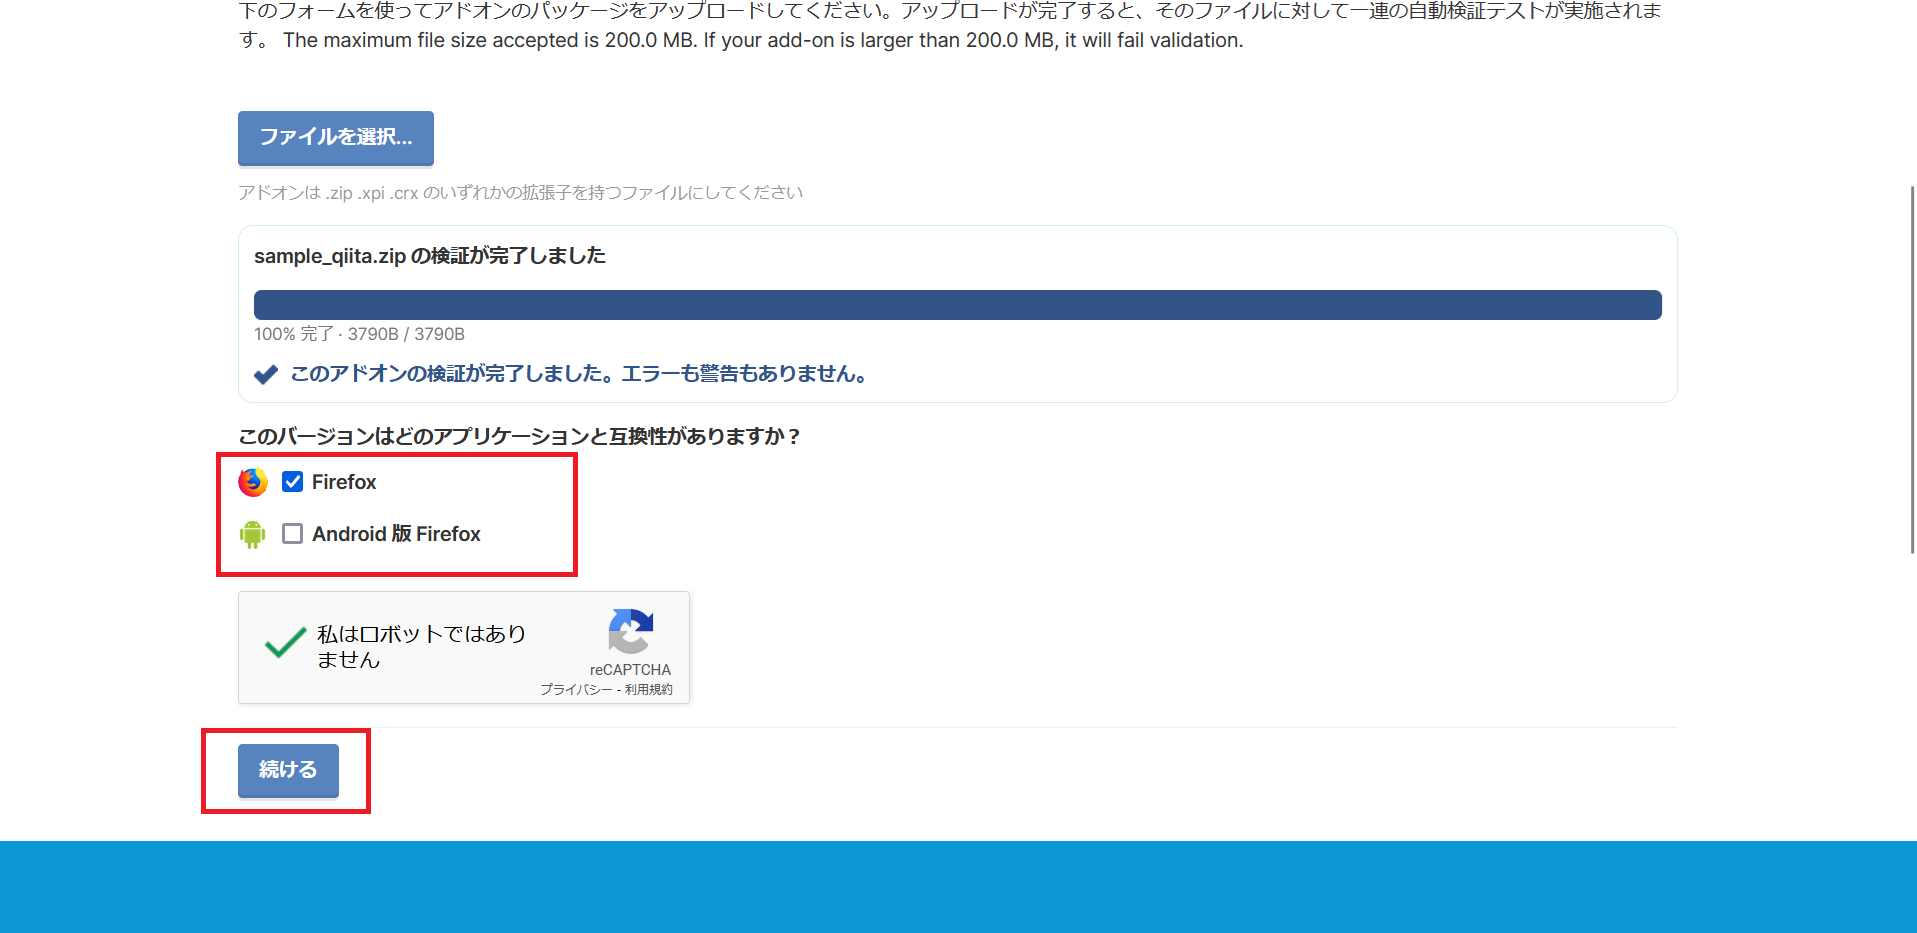
Task: Click the reCAPTCHA logo icon
Action: pyautogui.click(x=631, y=631)
